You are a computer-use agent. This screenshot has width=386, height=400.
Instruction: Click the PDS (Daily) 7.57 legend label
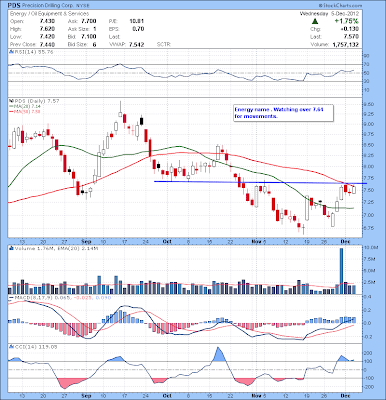[36, 101]
